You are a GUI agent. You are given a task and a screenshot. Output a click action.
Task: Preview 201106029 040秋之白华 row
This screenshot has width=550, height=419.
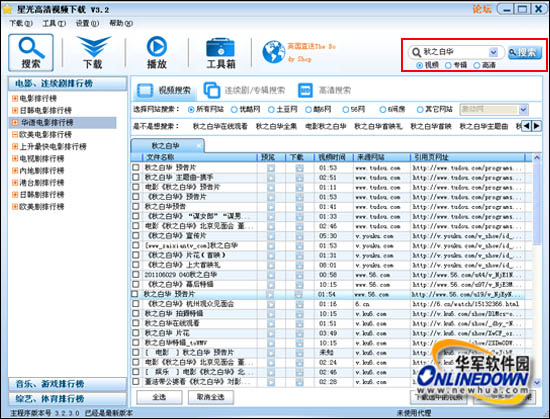(271, 275)
